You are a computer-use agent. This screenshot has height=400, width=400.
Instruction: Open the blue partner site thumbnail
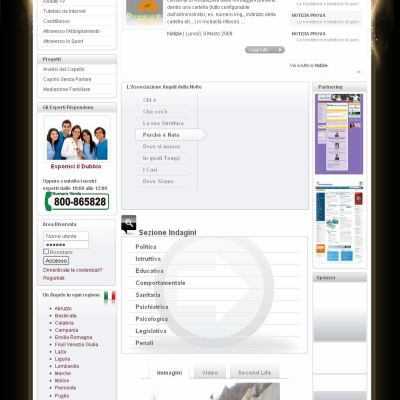pyautogui.click(x=339, y=222)
